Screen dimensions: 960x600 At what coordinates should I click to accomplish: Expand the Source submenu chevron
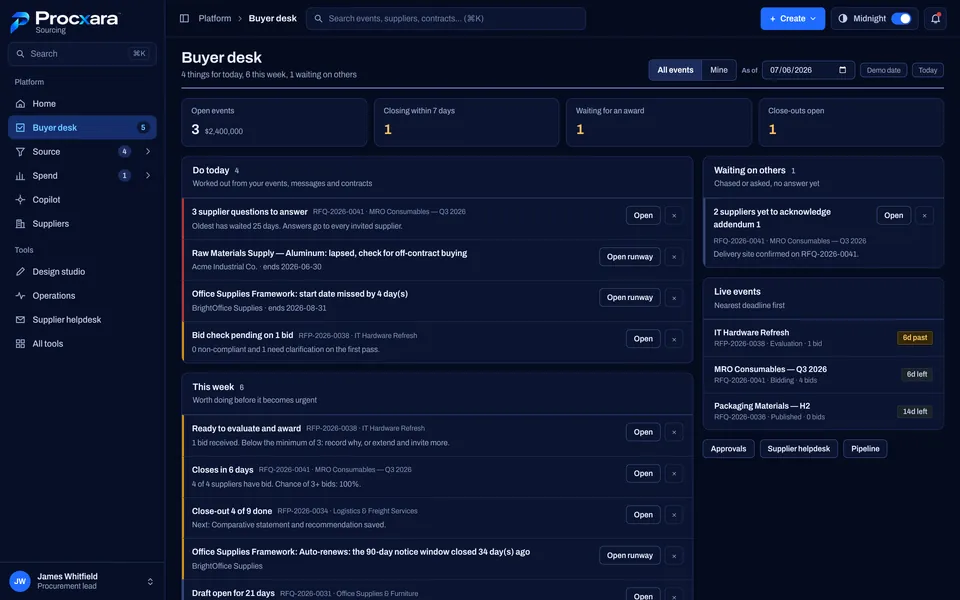point(148,151)
